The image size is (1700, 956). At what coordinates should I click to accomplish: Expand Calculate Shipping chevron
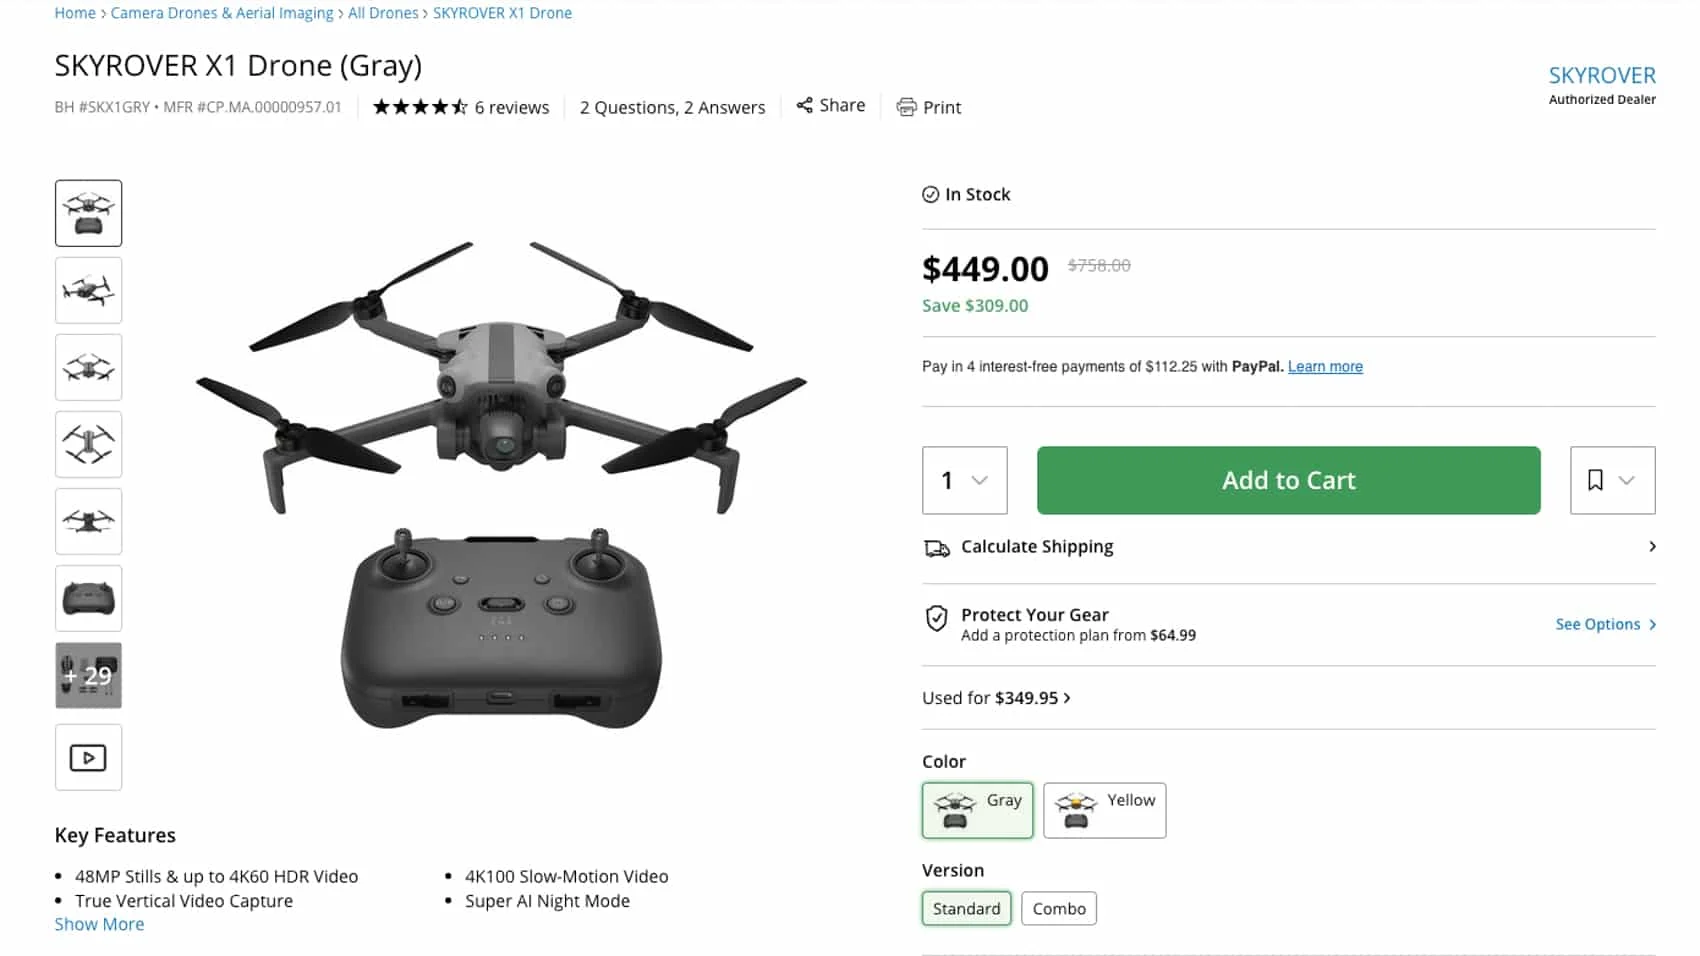click(1652, 546)
